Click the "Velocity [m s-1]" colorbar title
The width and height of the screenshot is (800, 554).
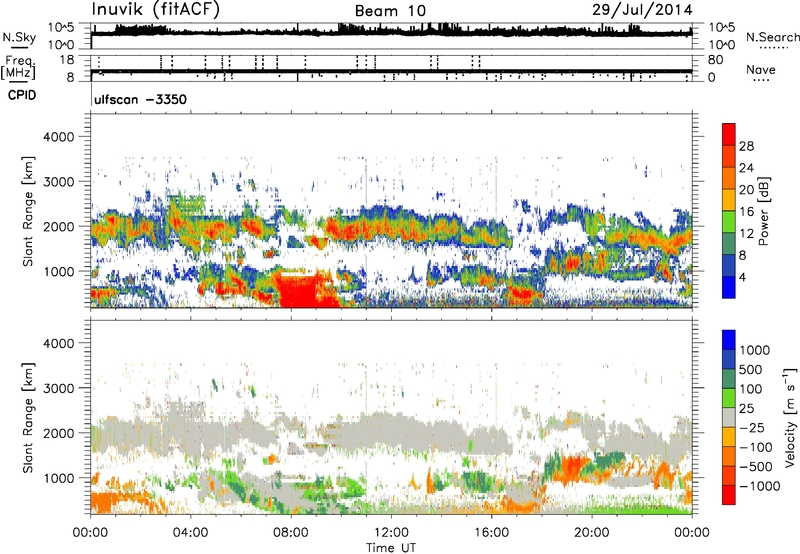[790, 416]
